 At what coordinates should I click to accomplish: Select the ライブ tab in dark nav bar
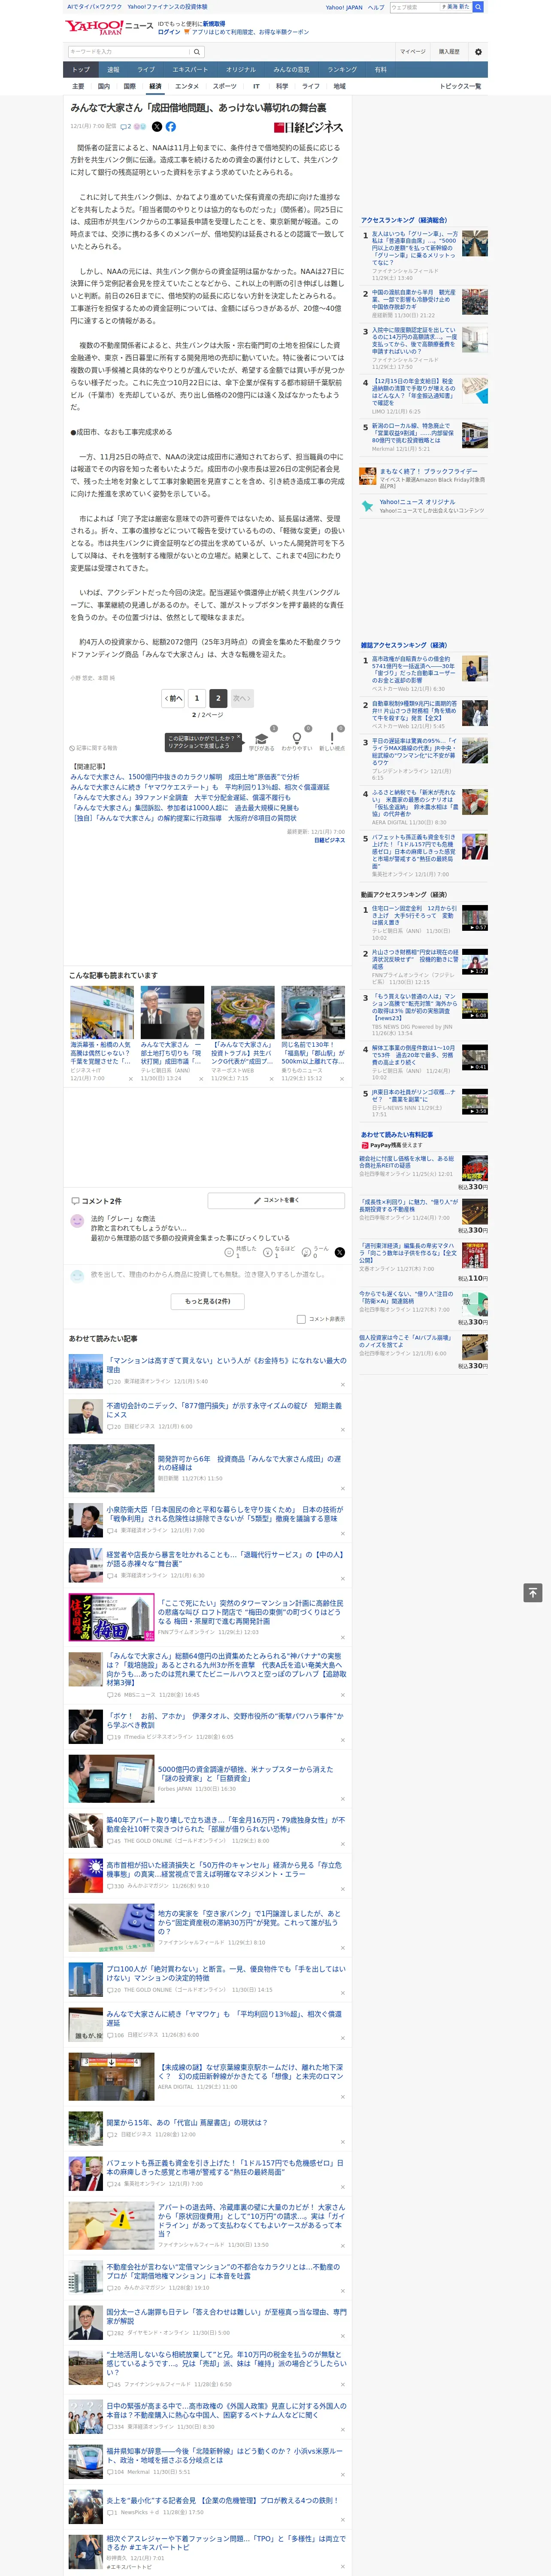(146, 70)
